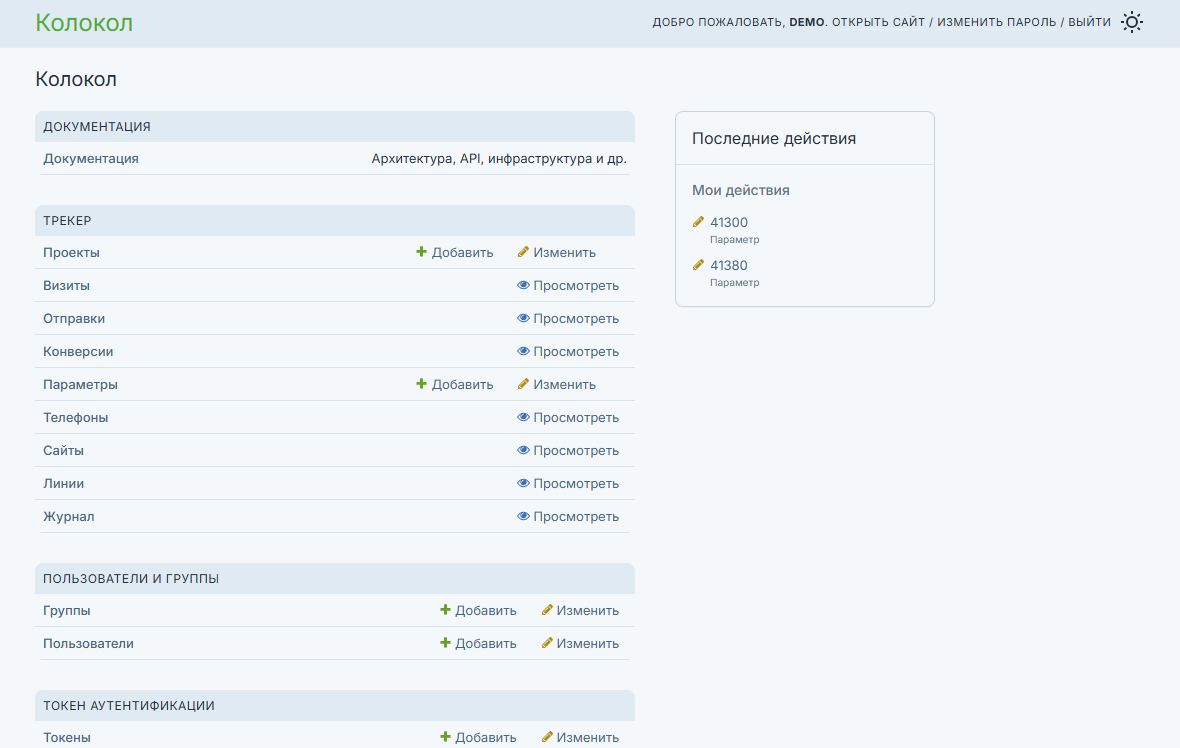Open the Документация model link
The width and height of the screenshot is (1180, 748).
click(x=91, y=159)
